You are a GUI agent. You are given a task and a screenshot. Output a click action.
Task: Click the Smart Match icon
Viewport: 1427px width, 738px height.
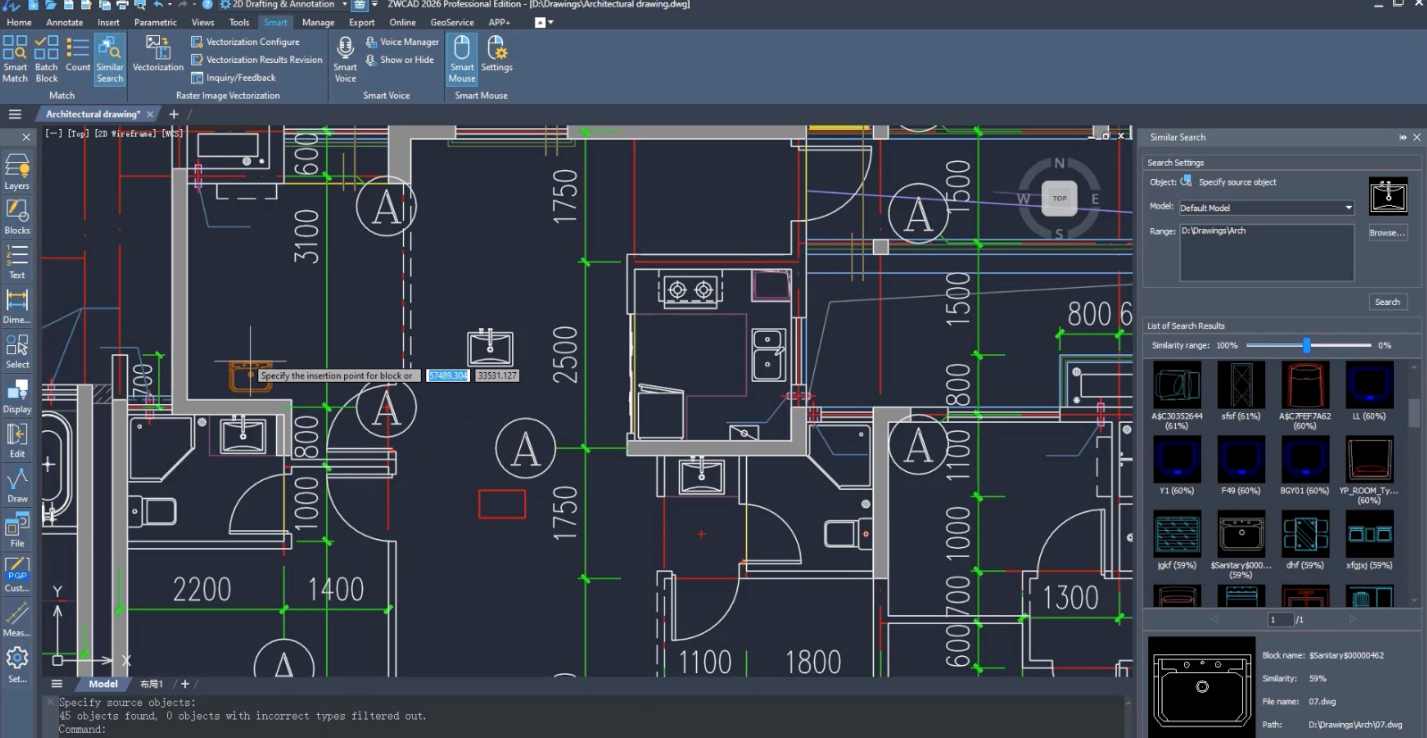point(15,58)
